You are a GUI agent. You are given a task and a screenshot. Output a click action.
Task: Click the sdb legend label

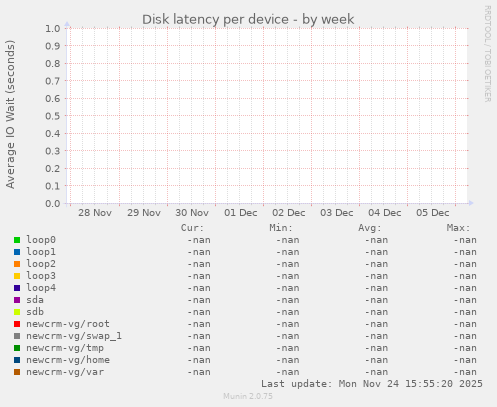click(35, 312)
